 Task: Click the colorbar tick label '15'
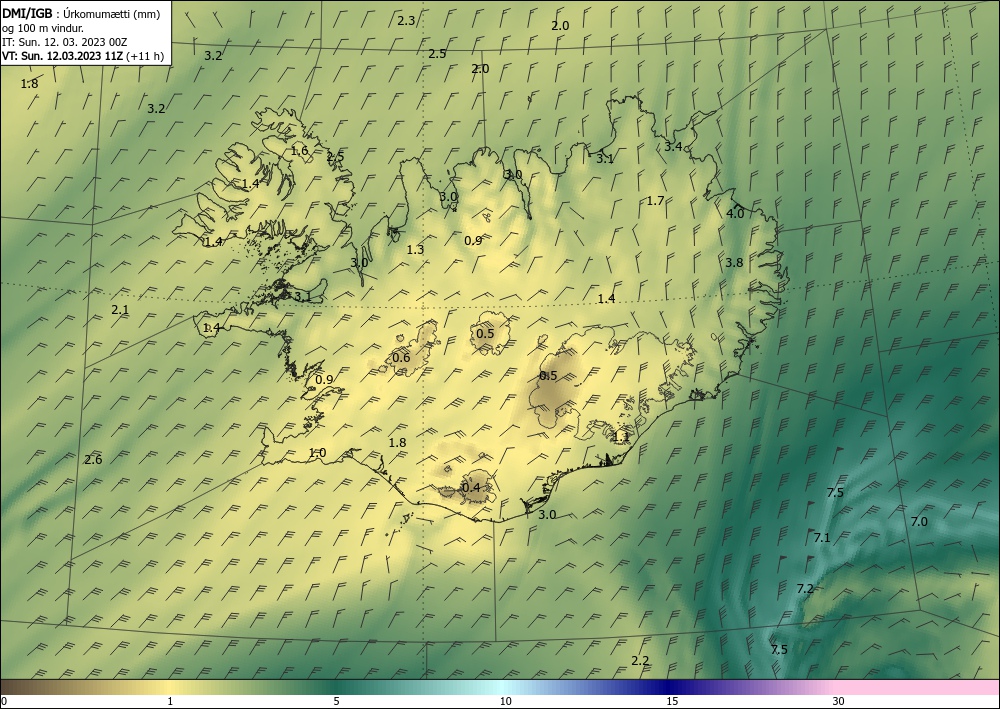(x=672, y=701)
